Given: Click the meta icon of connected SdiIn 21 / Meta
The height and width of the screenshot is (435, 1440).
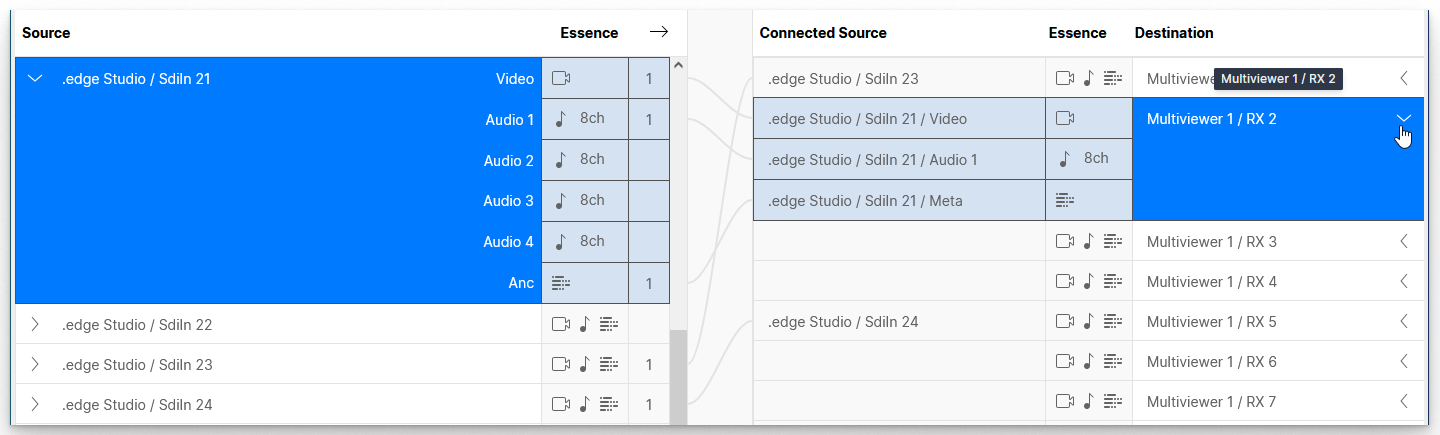Looking at the screenshot, I should [x=1065, y=200].
